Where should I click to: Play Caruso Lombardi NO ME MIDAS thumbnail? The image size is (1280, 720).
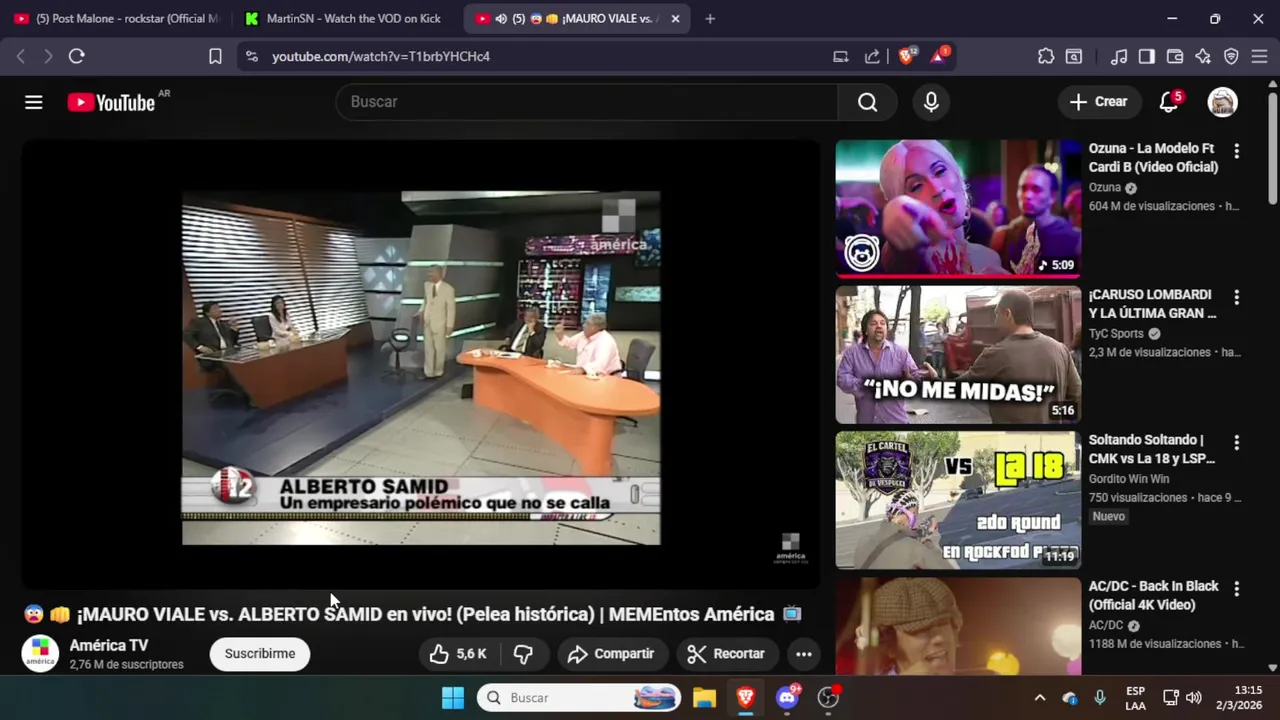pyautogui.click(x=958, y=355)
